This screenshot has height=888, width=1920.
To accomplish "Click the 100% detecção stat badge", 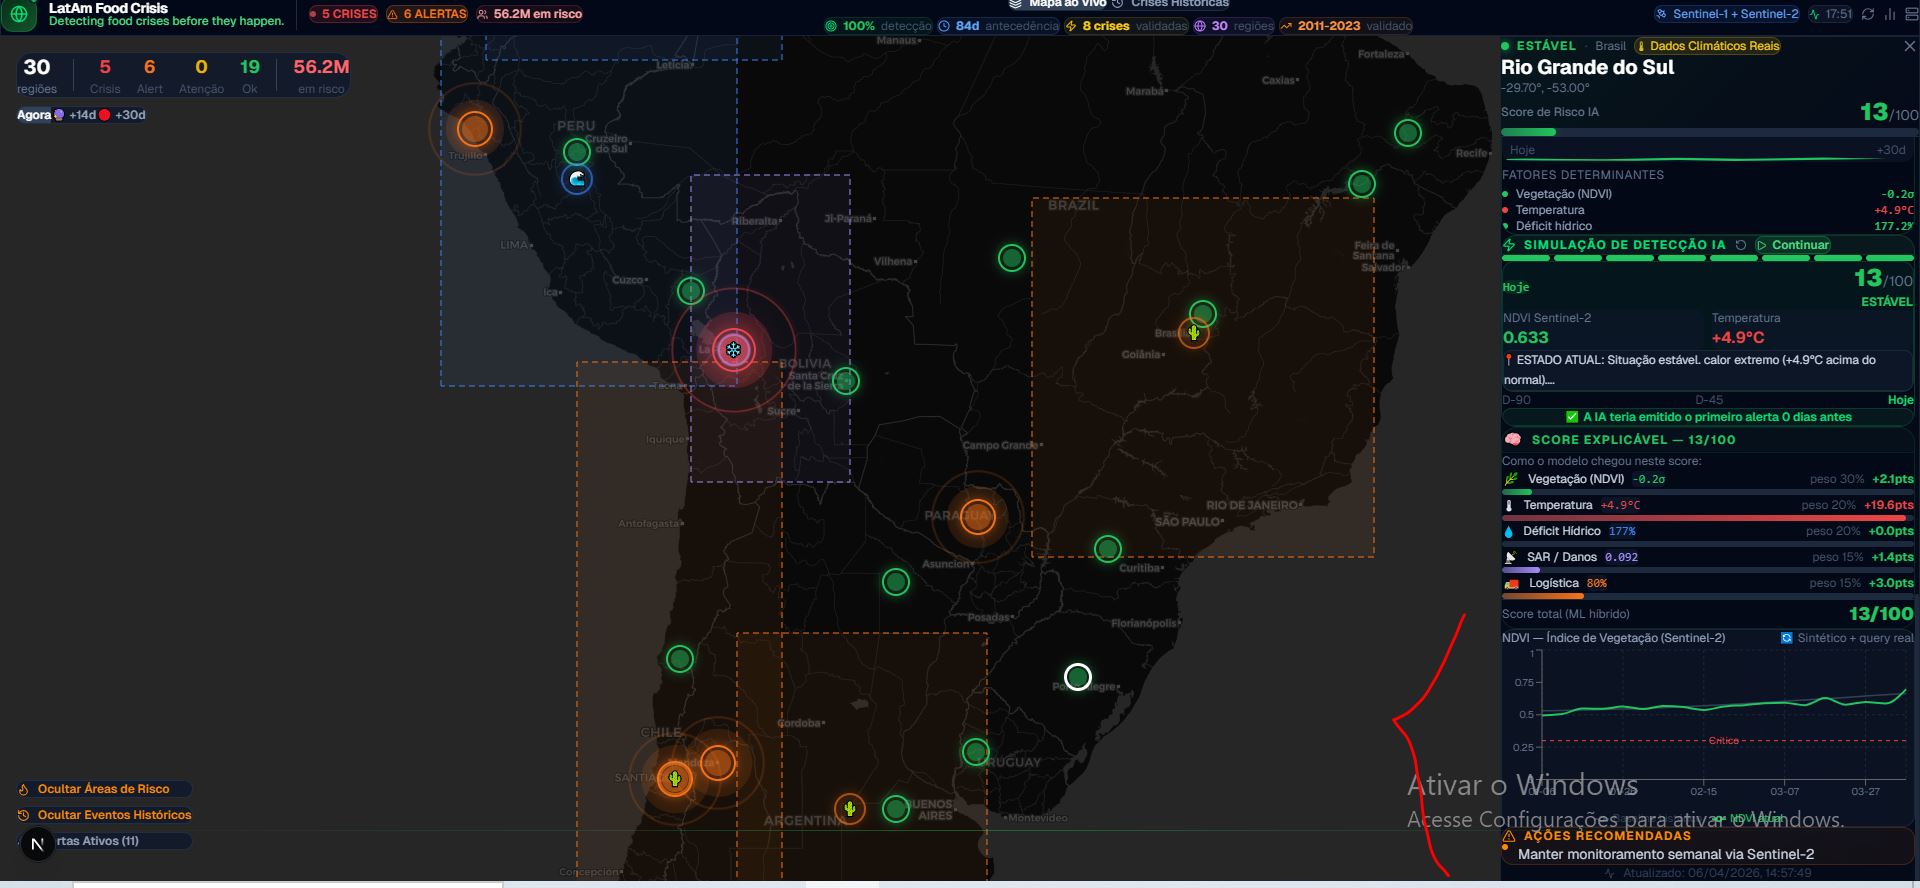I will [878, 26].
